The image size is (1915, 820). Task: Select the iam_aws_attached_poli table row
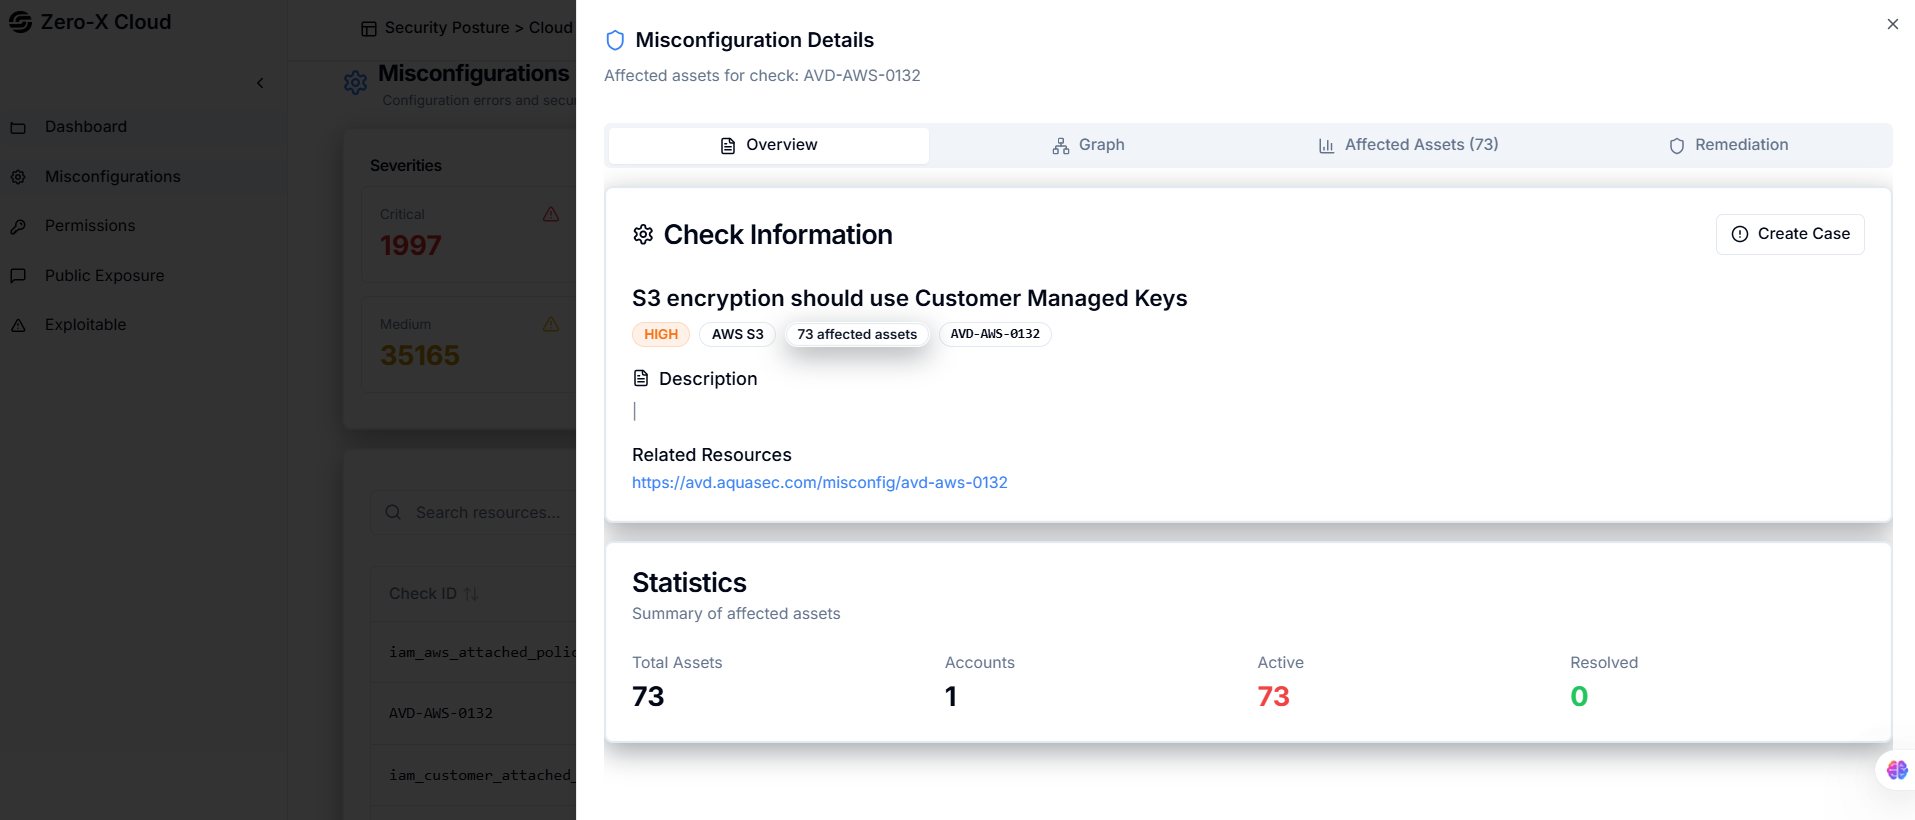(473, 652)
